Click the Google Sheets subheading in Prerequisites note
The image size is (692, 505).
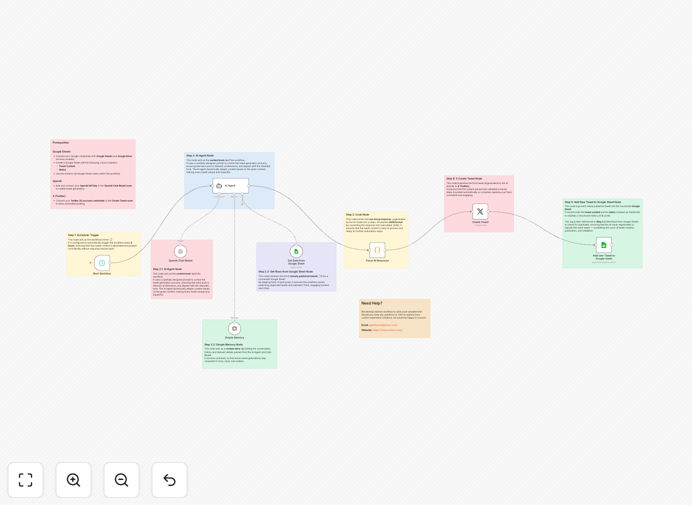click(61, 151)
